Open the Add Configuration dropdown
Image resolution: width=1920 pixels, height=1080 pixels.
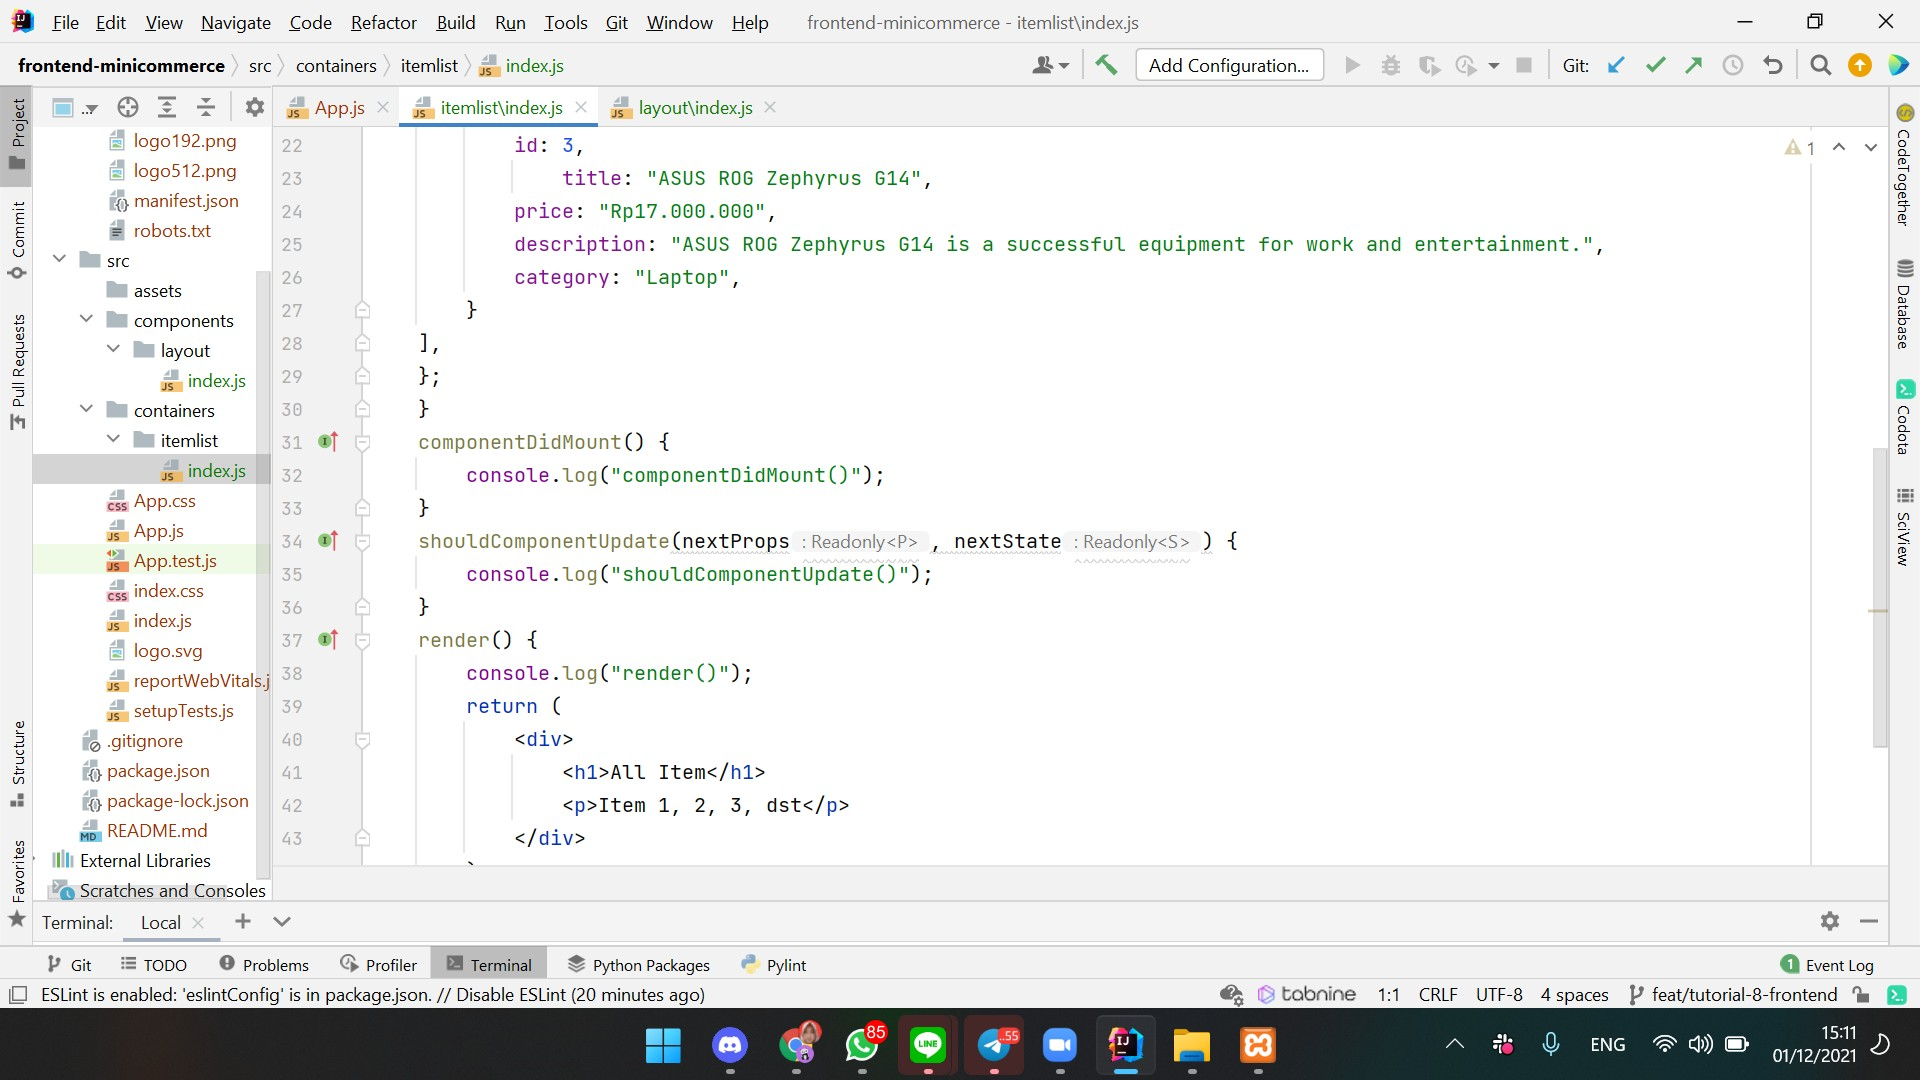click(1229, 64)
